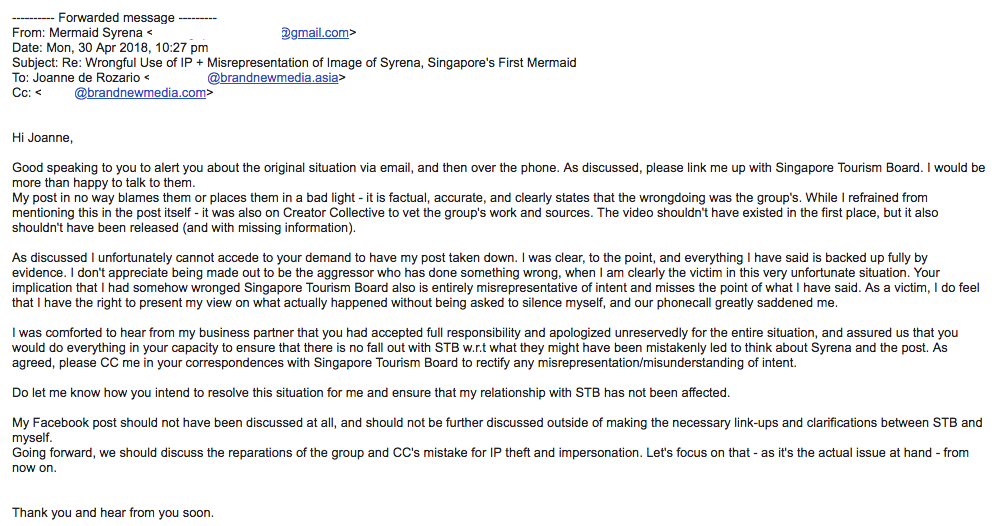Click the Cc field label

[21, 93]
